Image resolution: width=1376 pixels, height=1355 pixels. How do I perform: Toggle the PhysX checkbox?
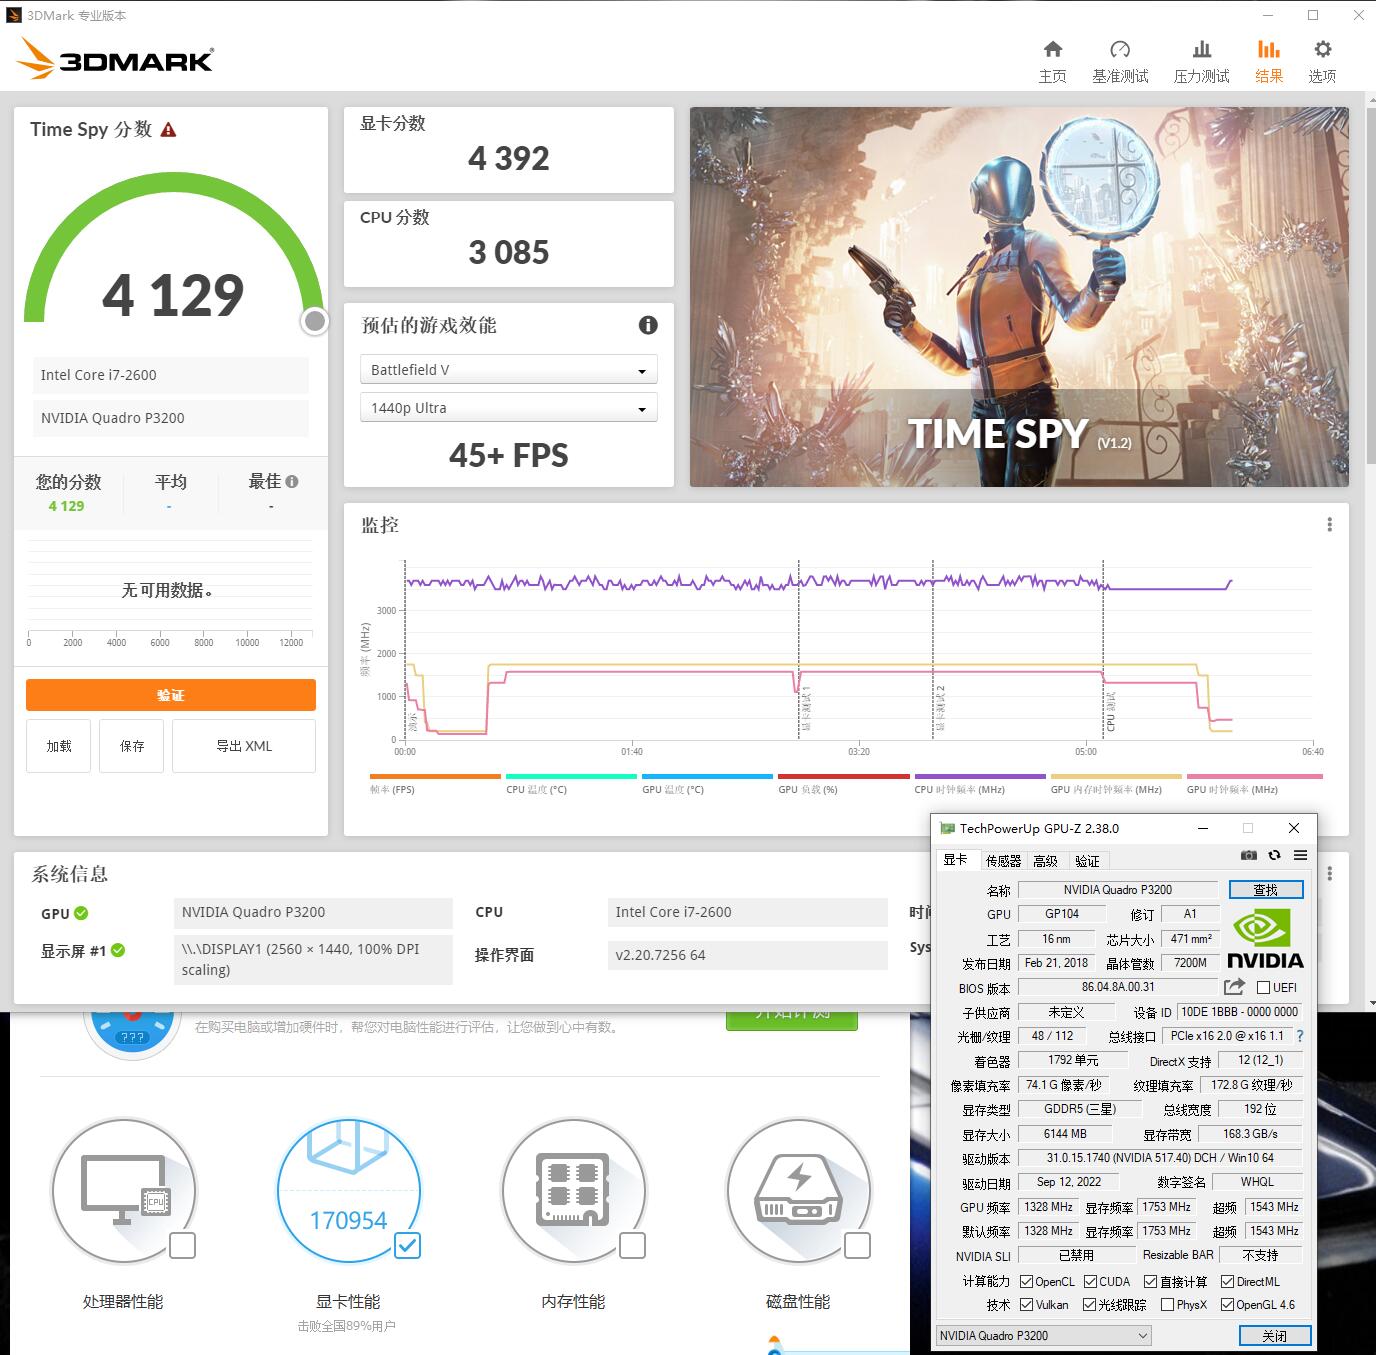click(x=1167, y=1305)
